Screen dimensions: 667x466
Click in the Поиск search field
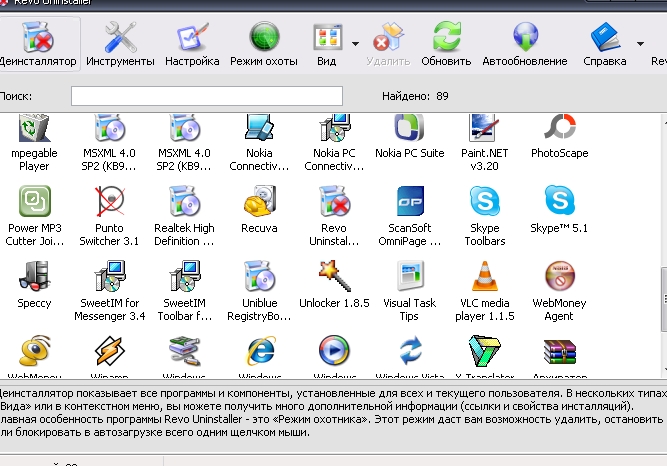(206, 96)
